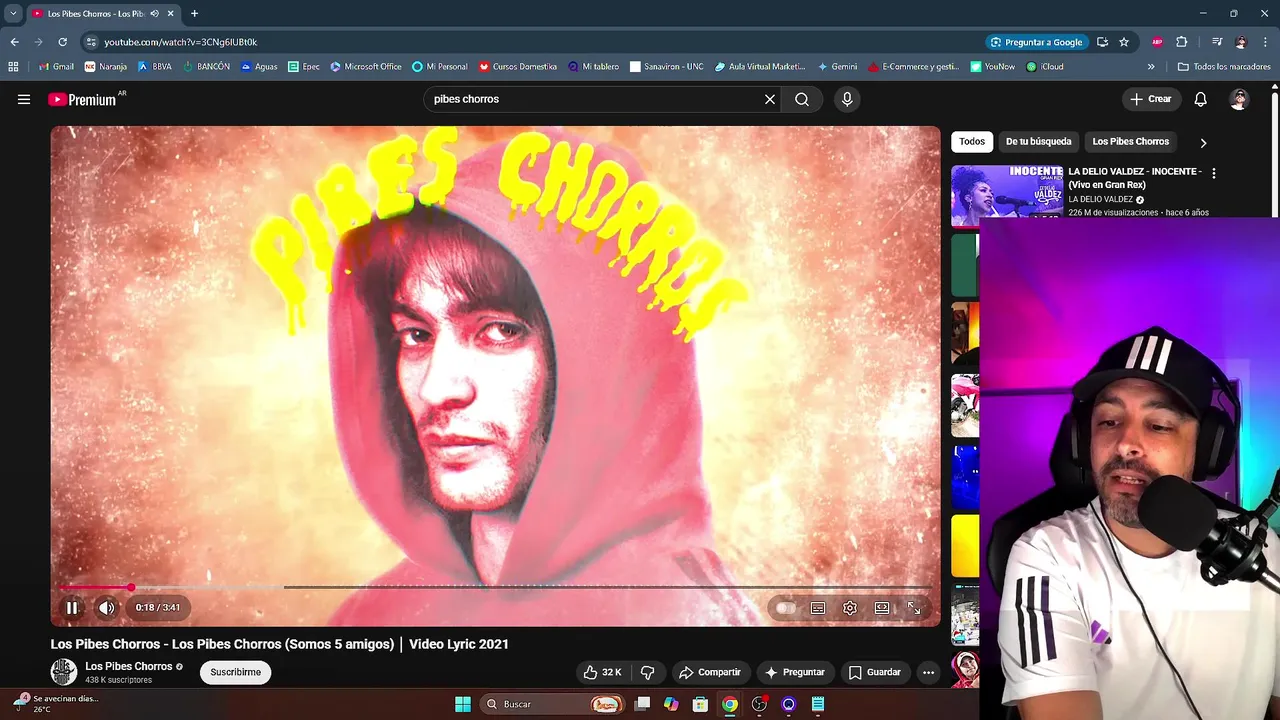Switch to theater mode

click(882, 608)
